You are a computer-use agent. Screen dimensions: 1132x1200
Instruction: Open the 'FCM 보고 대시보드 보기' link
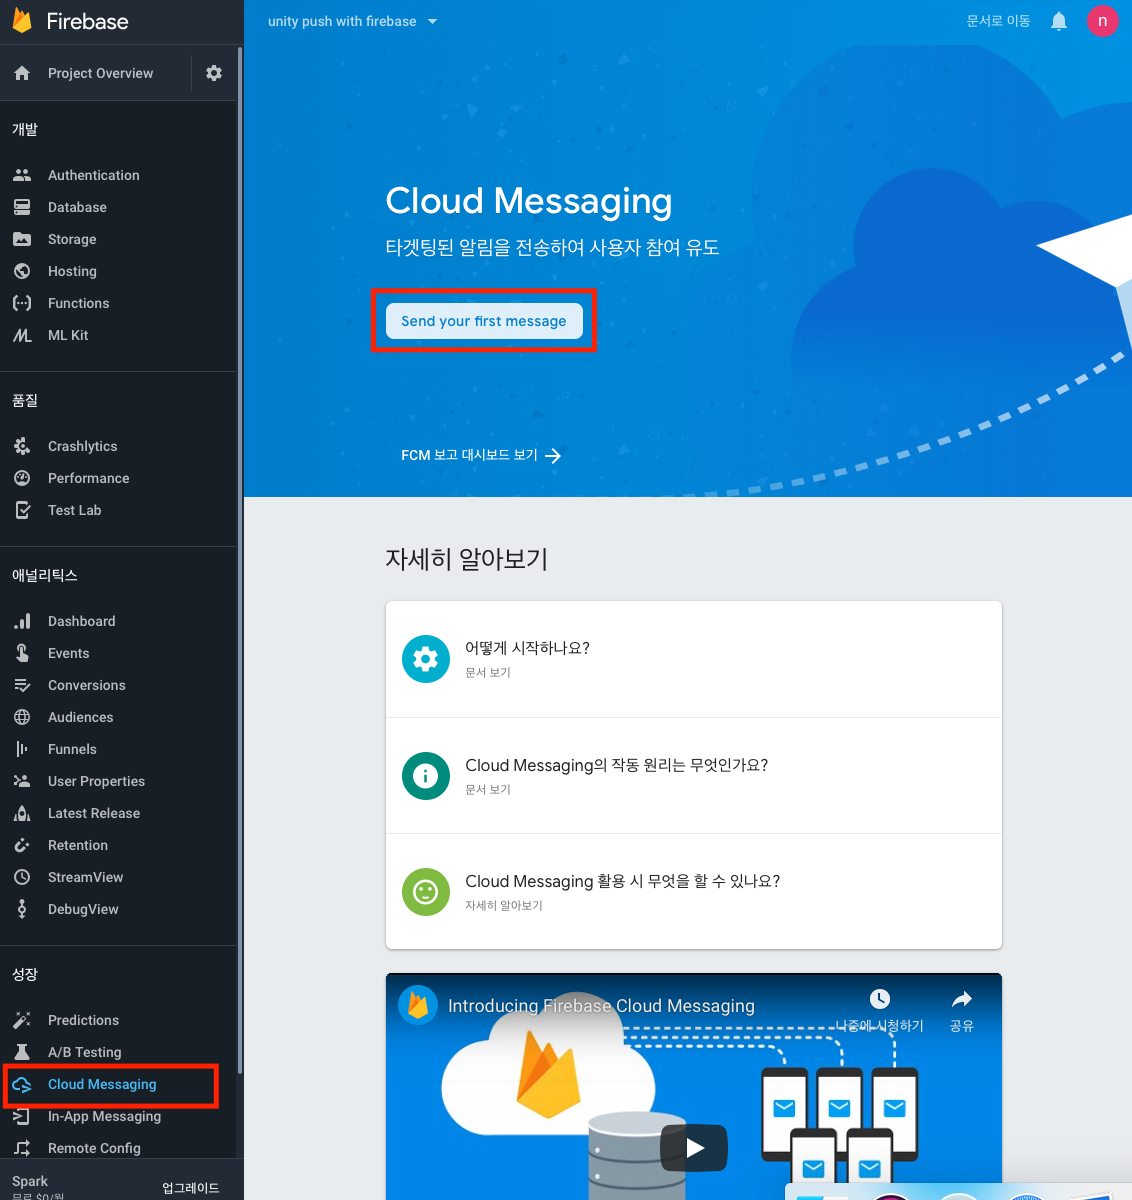481,455
